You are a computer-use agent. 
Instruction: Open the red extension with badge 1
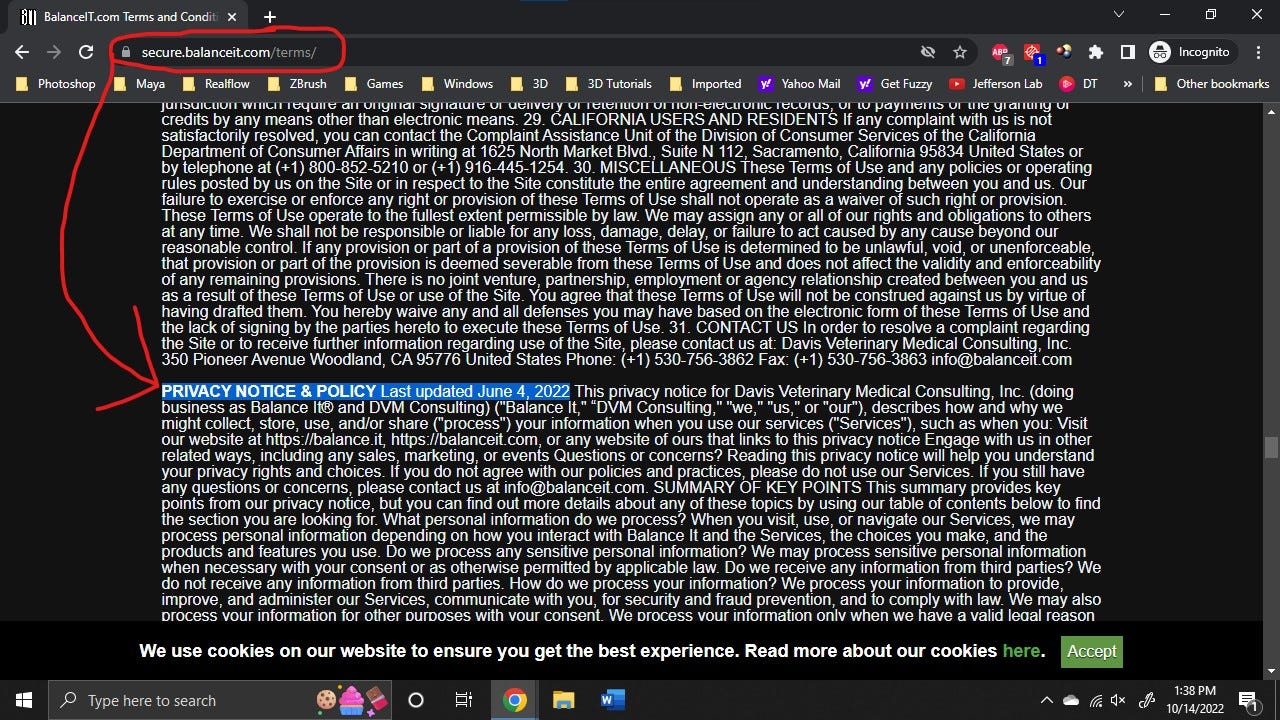tap(1033, 52)
